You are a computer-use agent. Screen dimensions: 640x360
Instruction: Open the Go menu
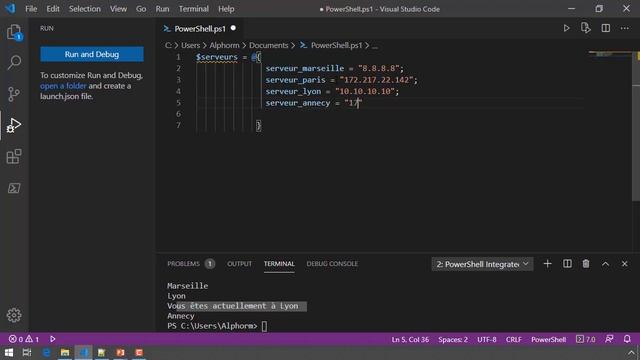(141, 9)
